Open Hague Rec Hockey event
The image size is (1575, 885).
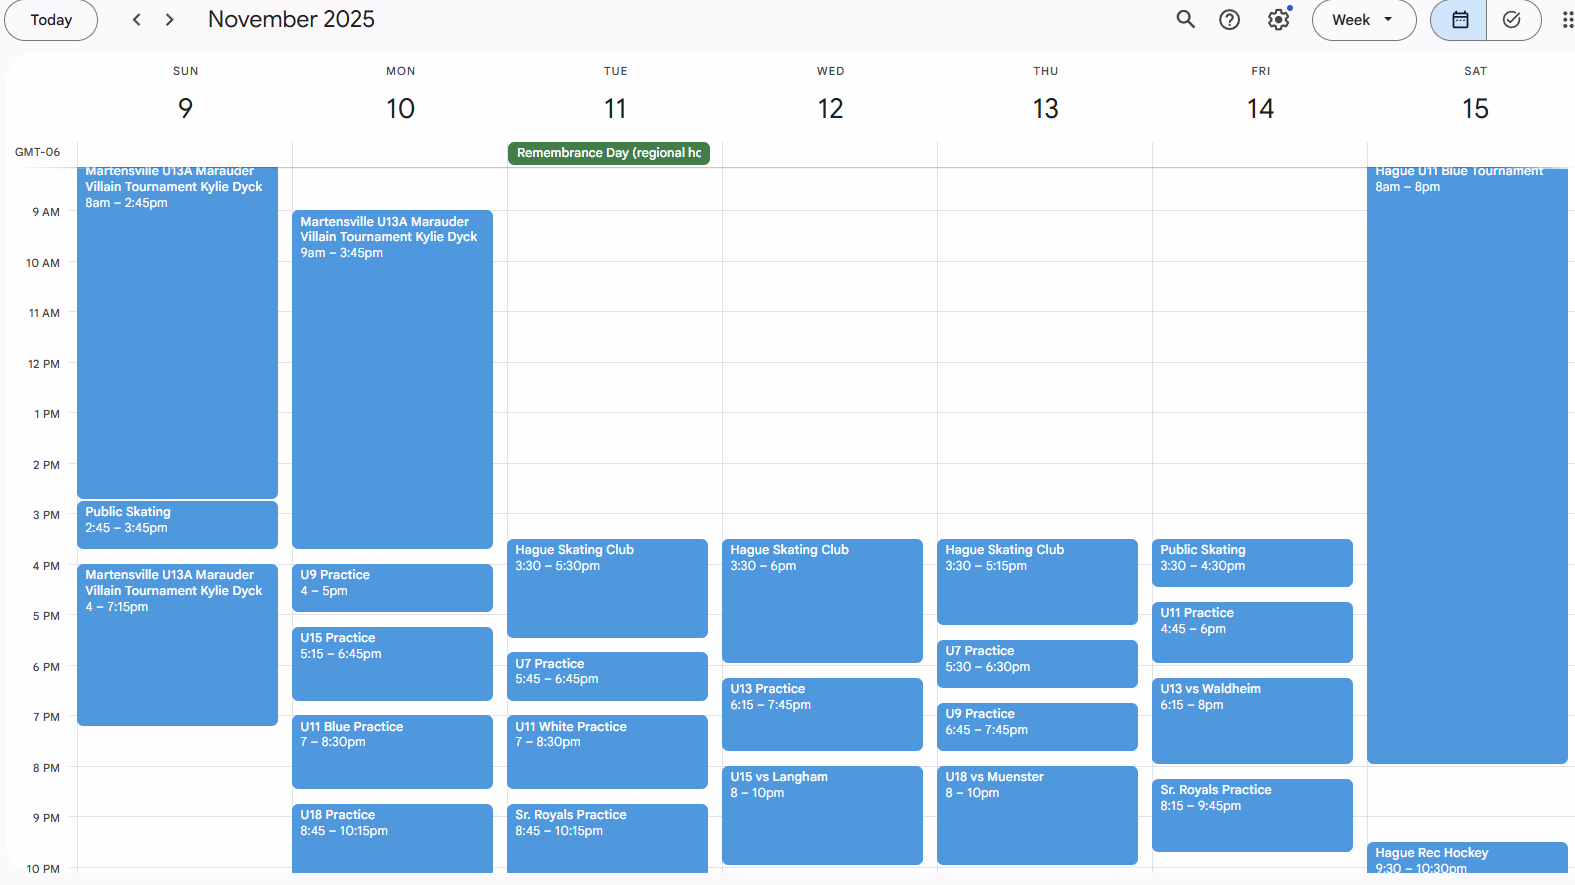[x=1466, y=857]
